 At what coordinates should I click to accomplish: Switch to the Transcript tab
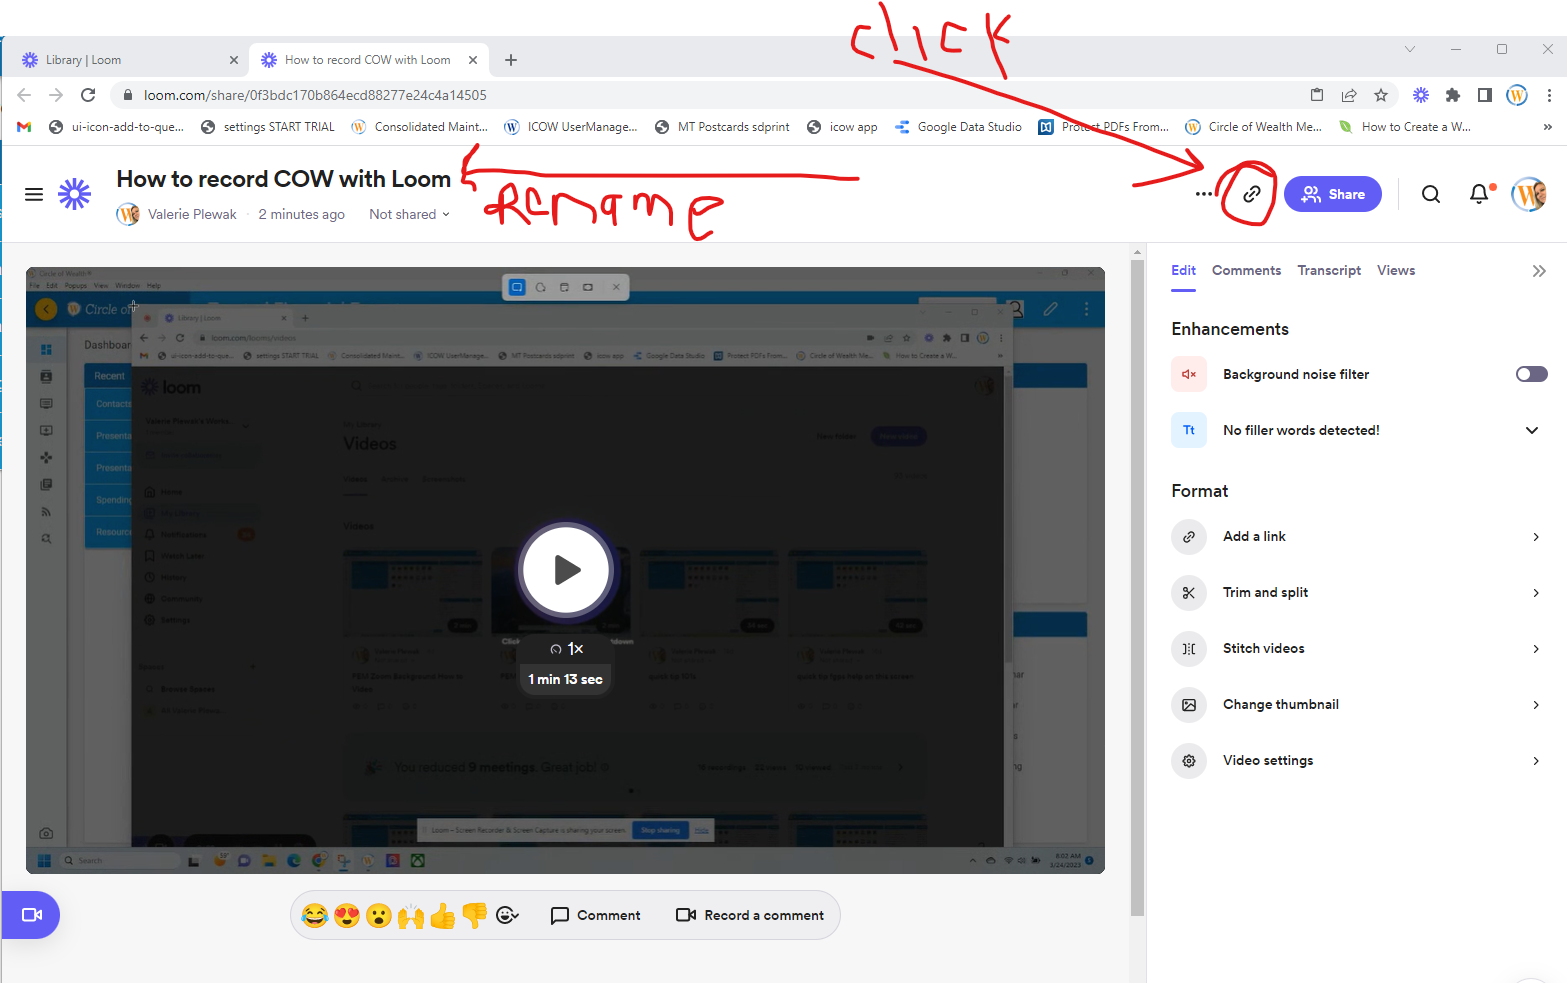tap(1329, 270)
